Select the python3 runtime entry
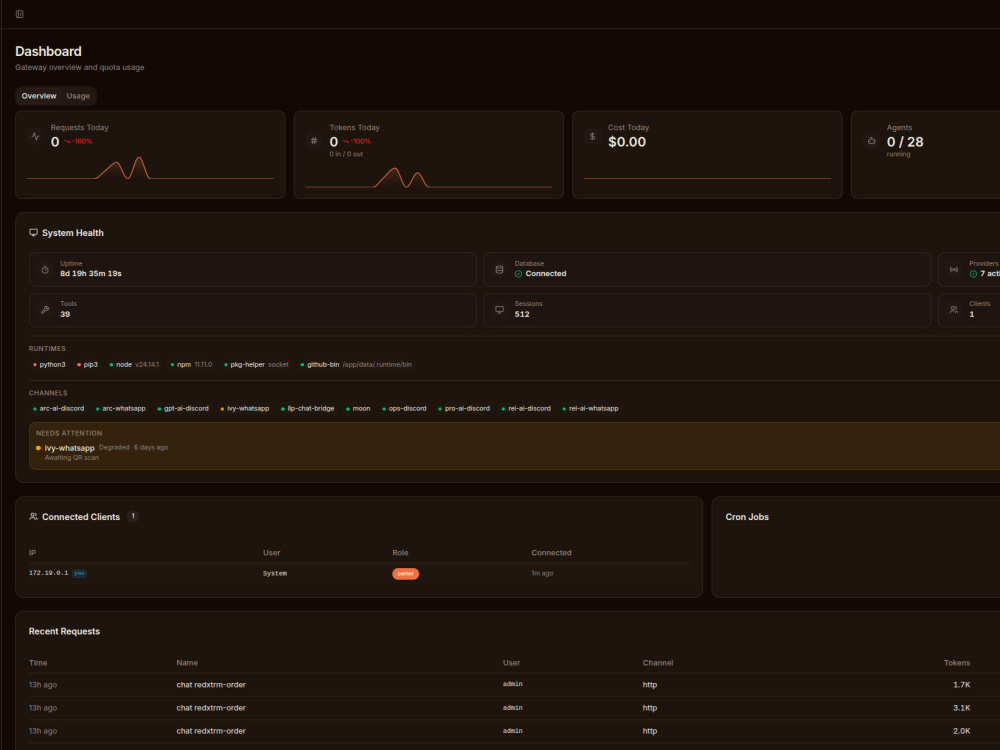The width and height of the screenshot is (1000, 750). pyautogui.click(x=49, y=365)
